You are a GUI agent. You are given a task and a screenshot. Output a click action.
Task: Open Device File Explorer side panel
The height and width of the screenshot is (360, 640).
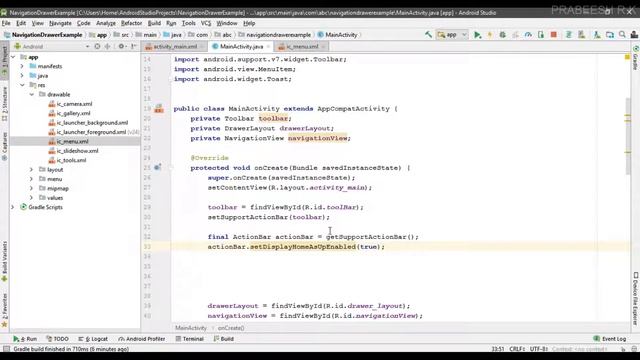(636, 299)
